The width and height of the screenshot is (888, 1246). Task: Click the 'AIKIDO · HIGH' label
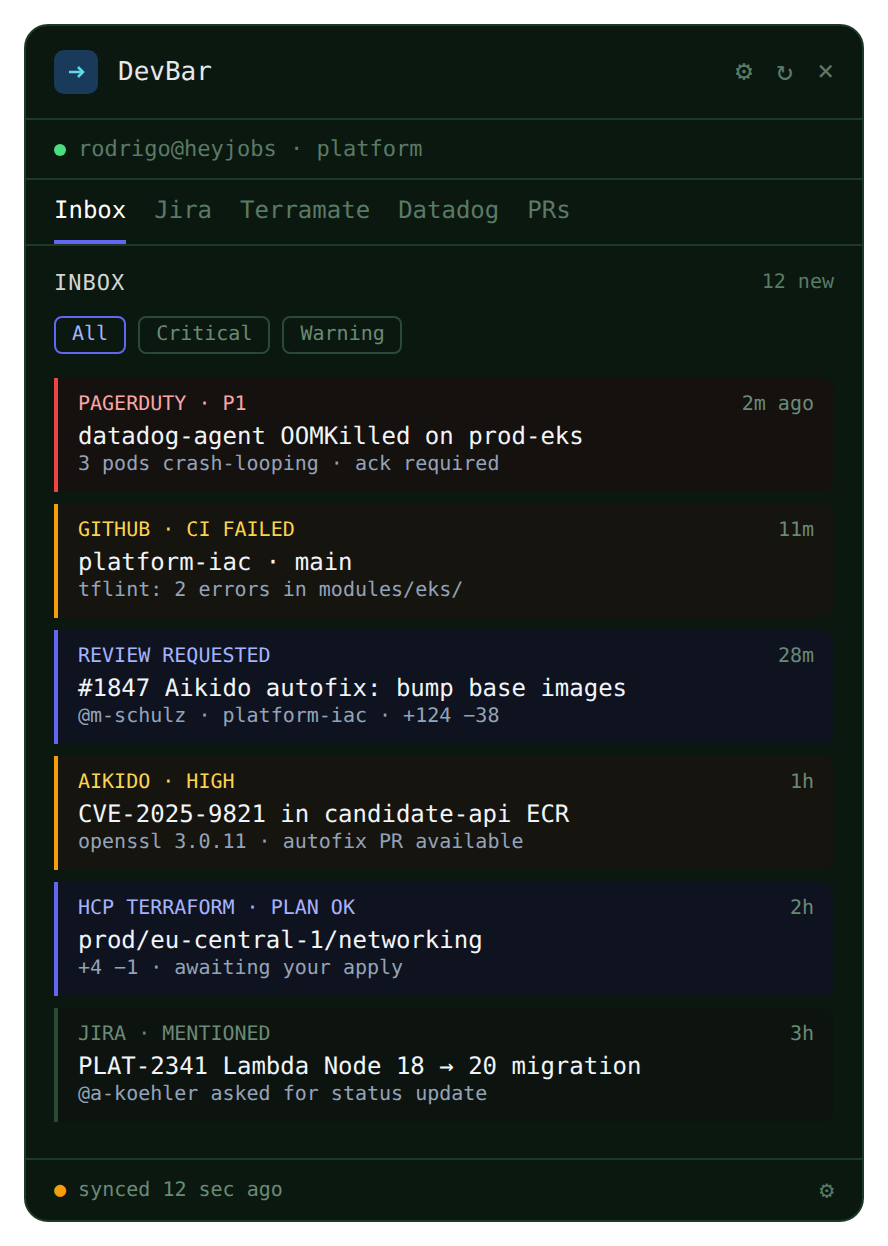tap(156, 781)
